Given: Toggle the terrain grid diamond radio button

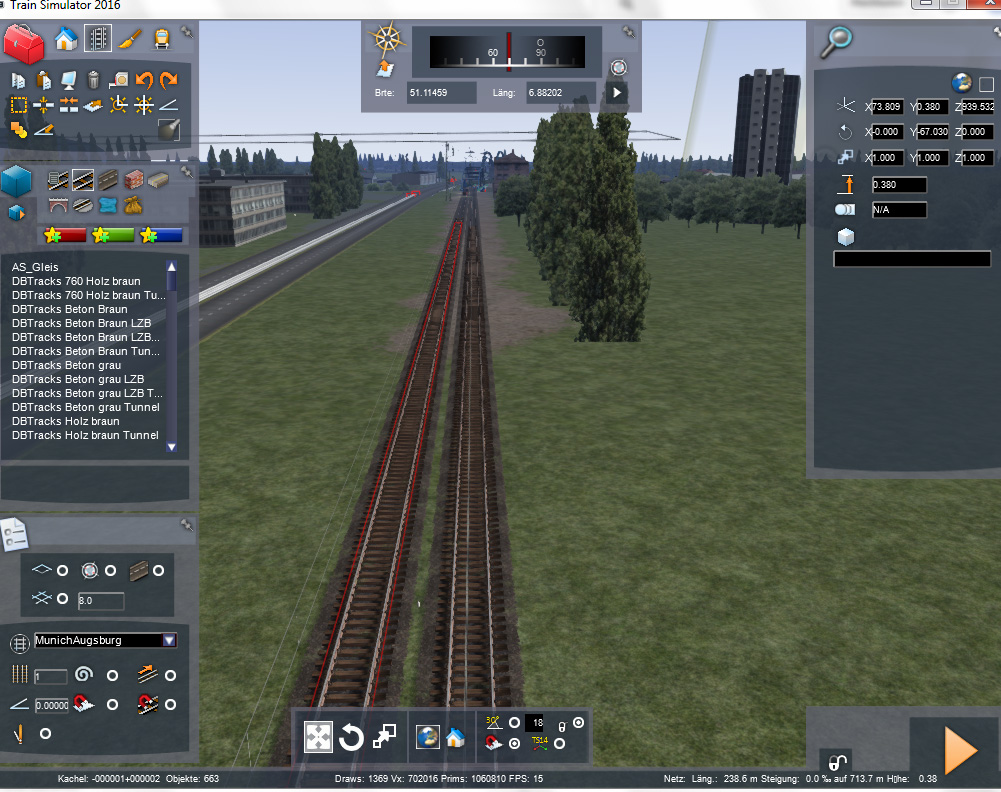Looking at the screenshot, I should pyautogui.click(x=63, y=571).
